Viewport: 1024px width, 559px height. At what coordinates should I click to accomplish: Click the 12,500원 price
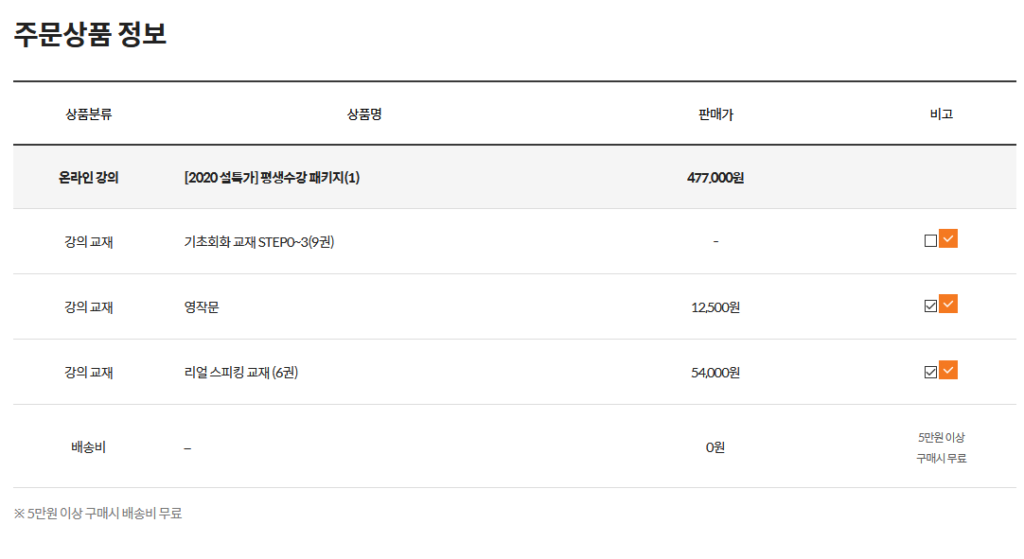(x=715, y=307)
